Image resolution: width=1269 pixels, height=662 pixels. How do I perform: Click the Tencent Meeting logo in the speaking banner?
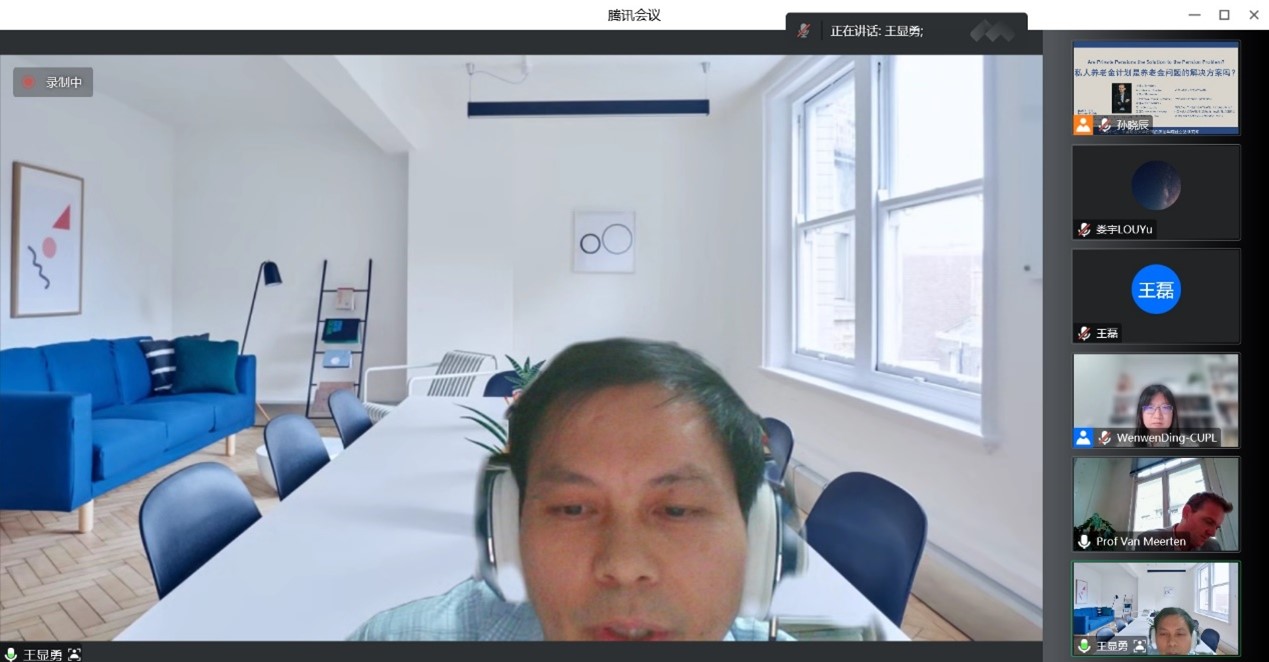pyautogui.click(x=992, y=31)
